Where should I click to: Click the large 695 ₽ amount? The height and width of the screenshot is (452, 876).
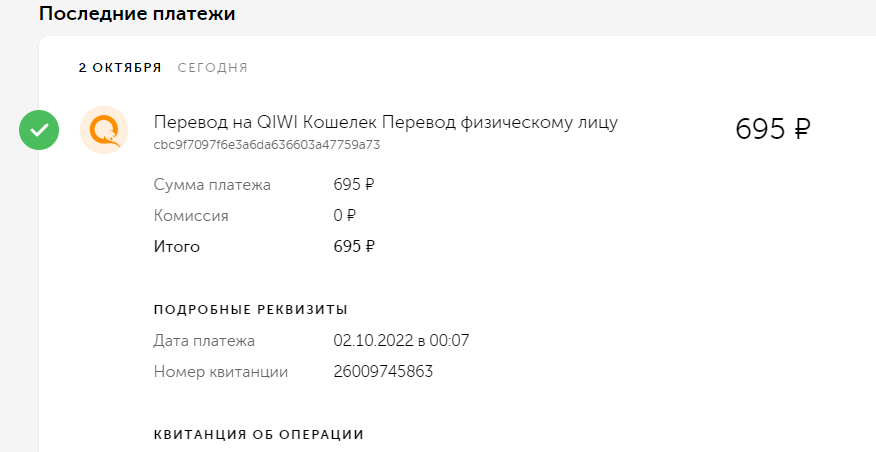[x=772, y=129]
